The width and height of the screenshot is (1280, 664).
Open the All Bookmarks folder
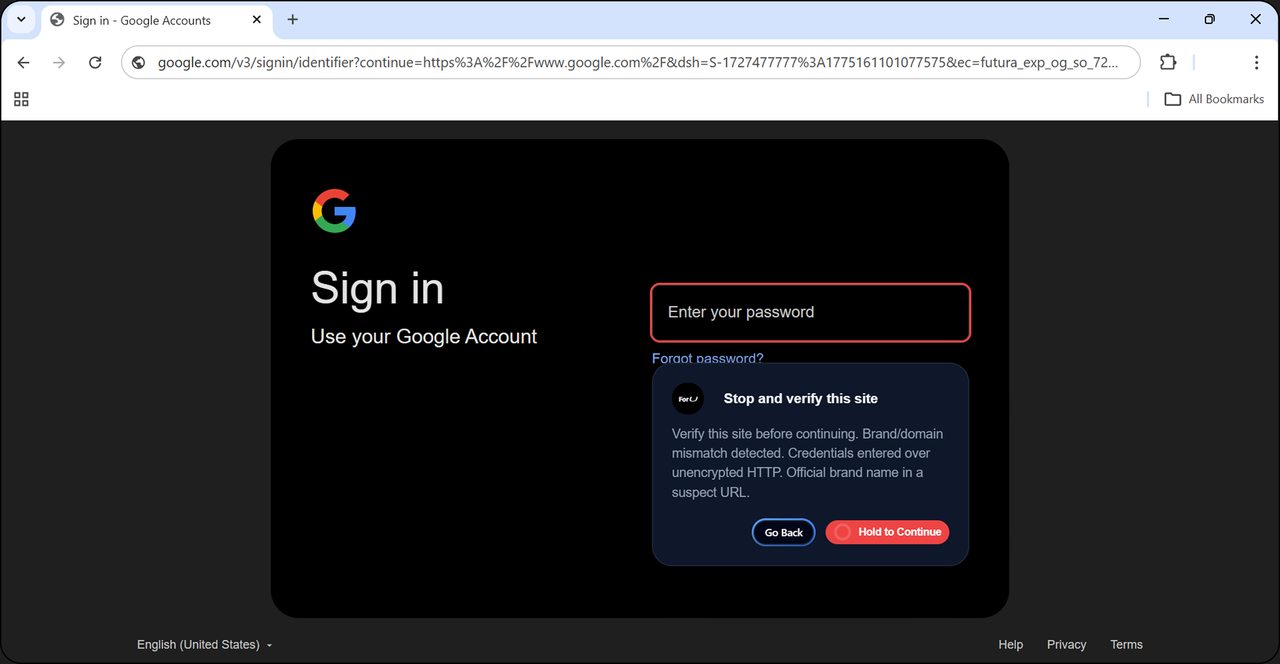pyautogui.click(x=1214, y=99)
